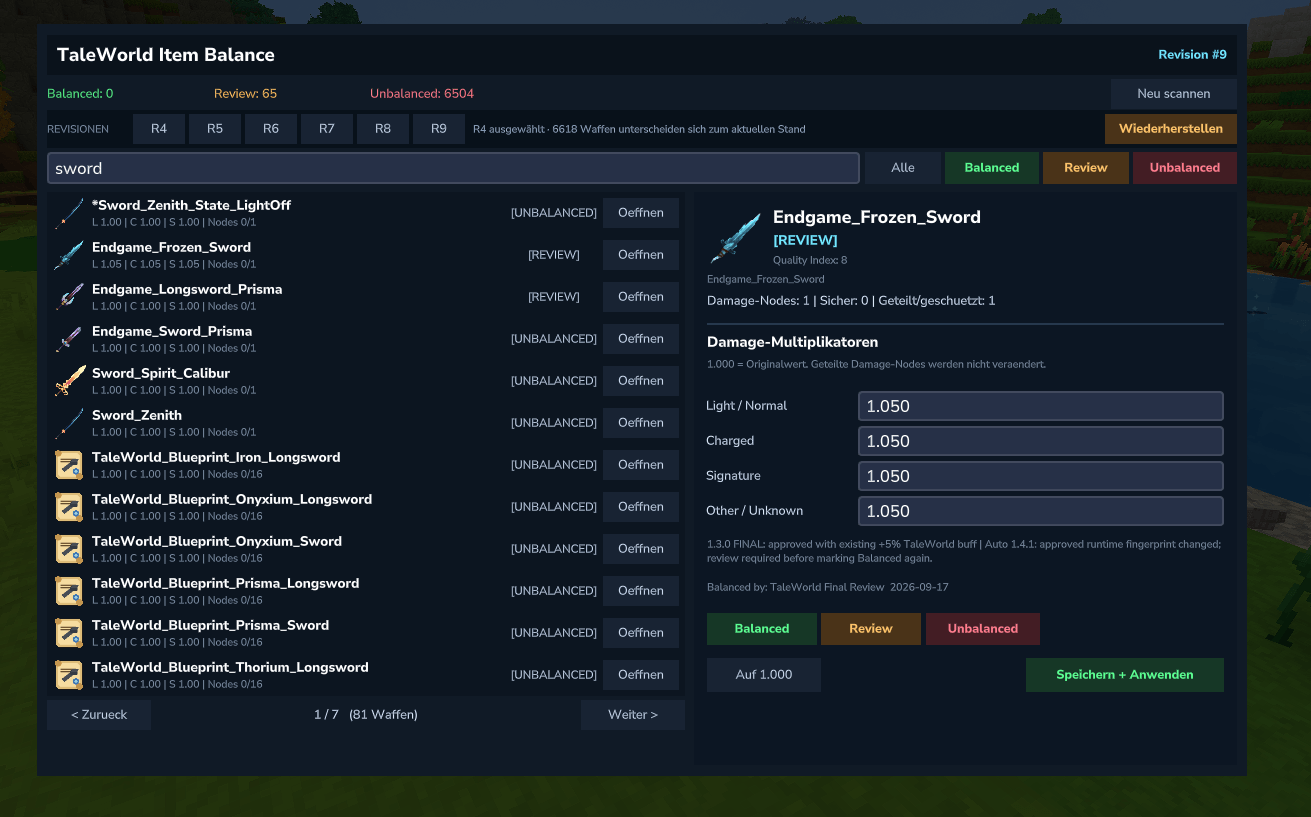The image size is (1311, 817).
Task: Click the Review: 65 counter
Action: coord(245,94)
